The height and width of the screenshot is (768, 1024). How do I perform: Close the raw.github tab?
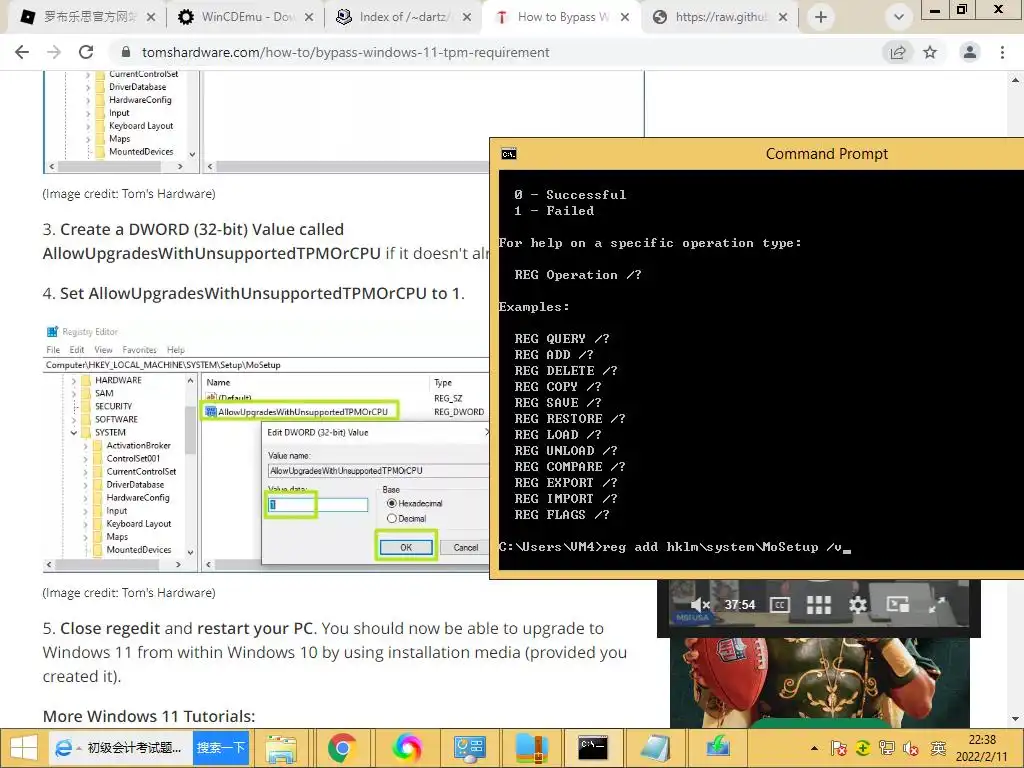(783, 17)
